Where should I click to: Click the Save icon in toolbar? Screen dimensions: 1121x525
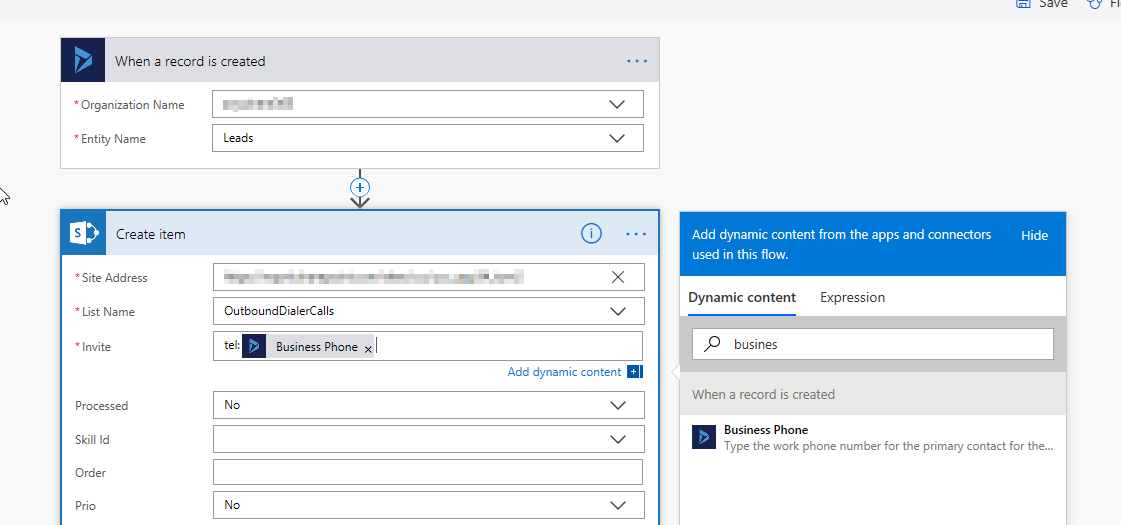(x=1023, y=4)
